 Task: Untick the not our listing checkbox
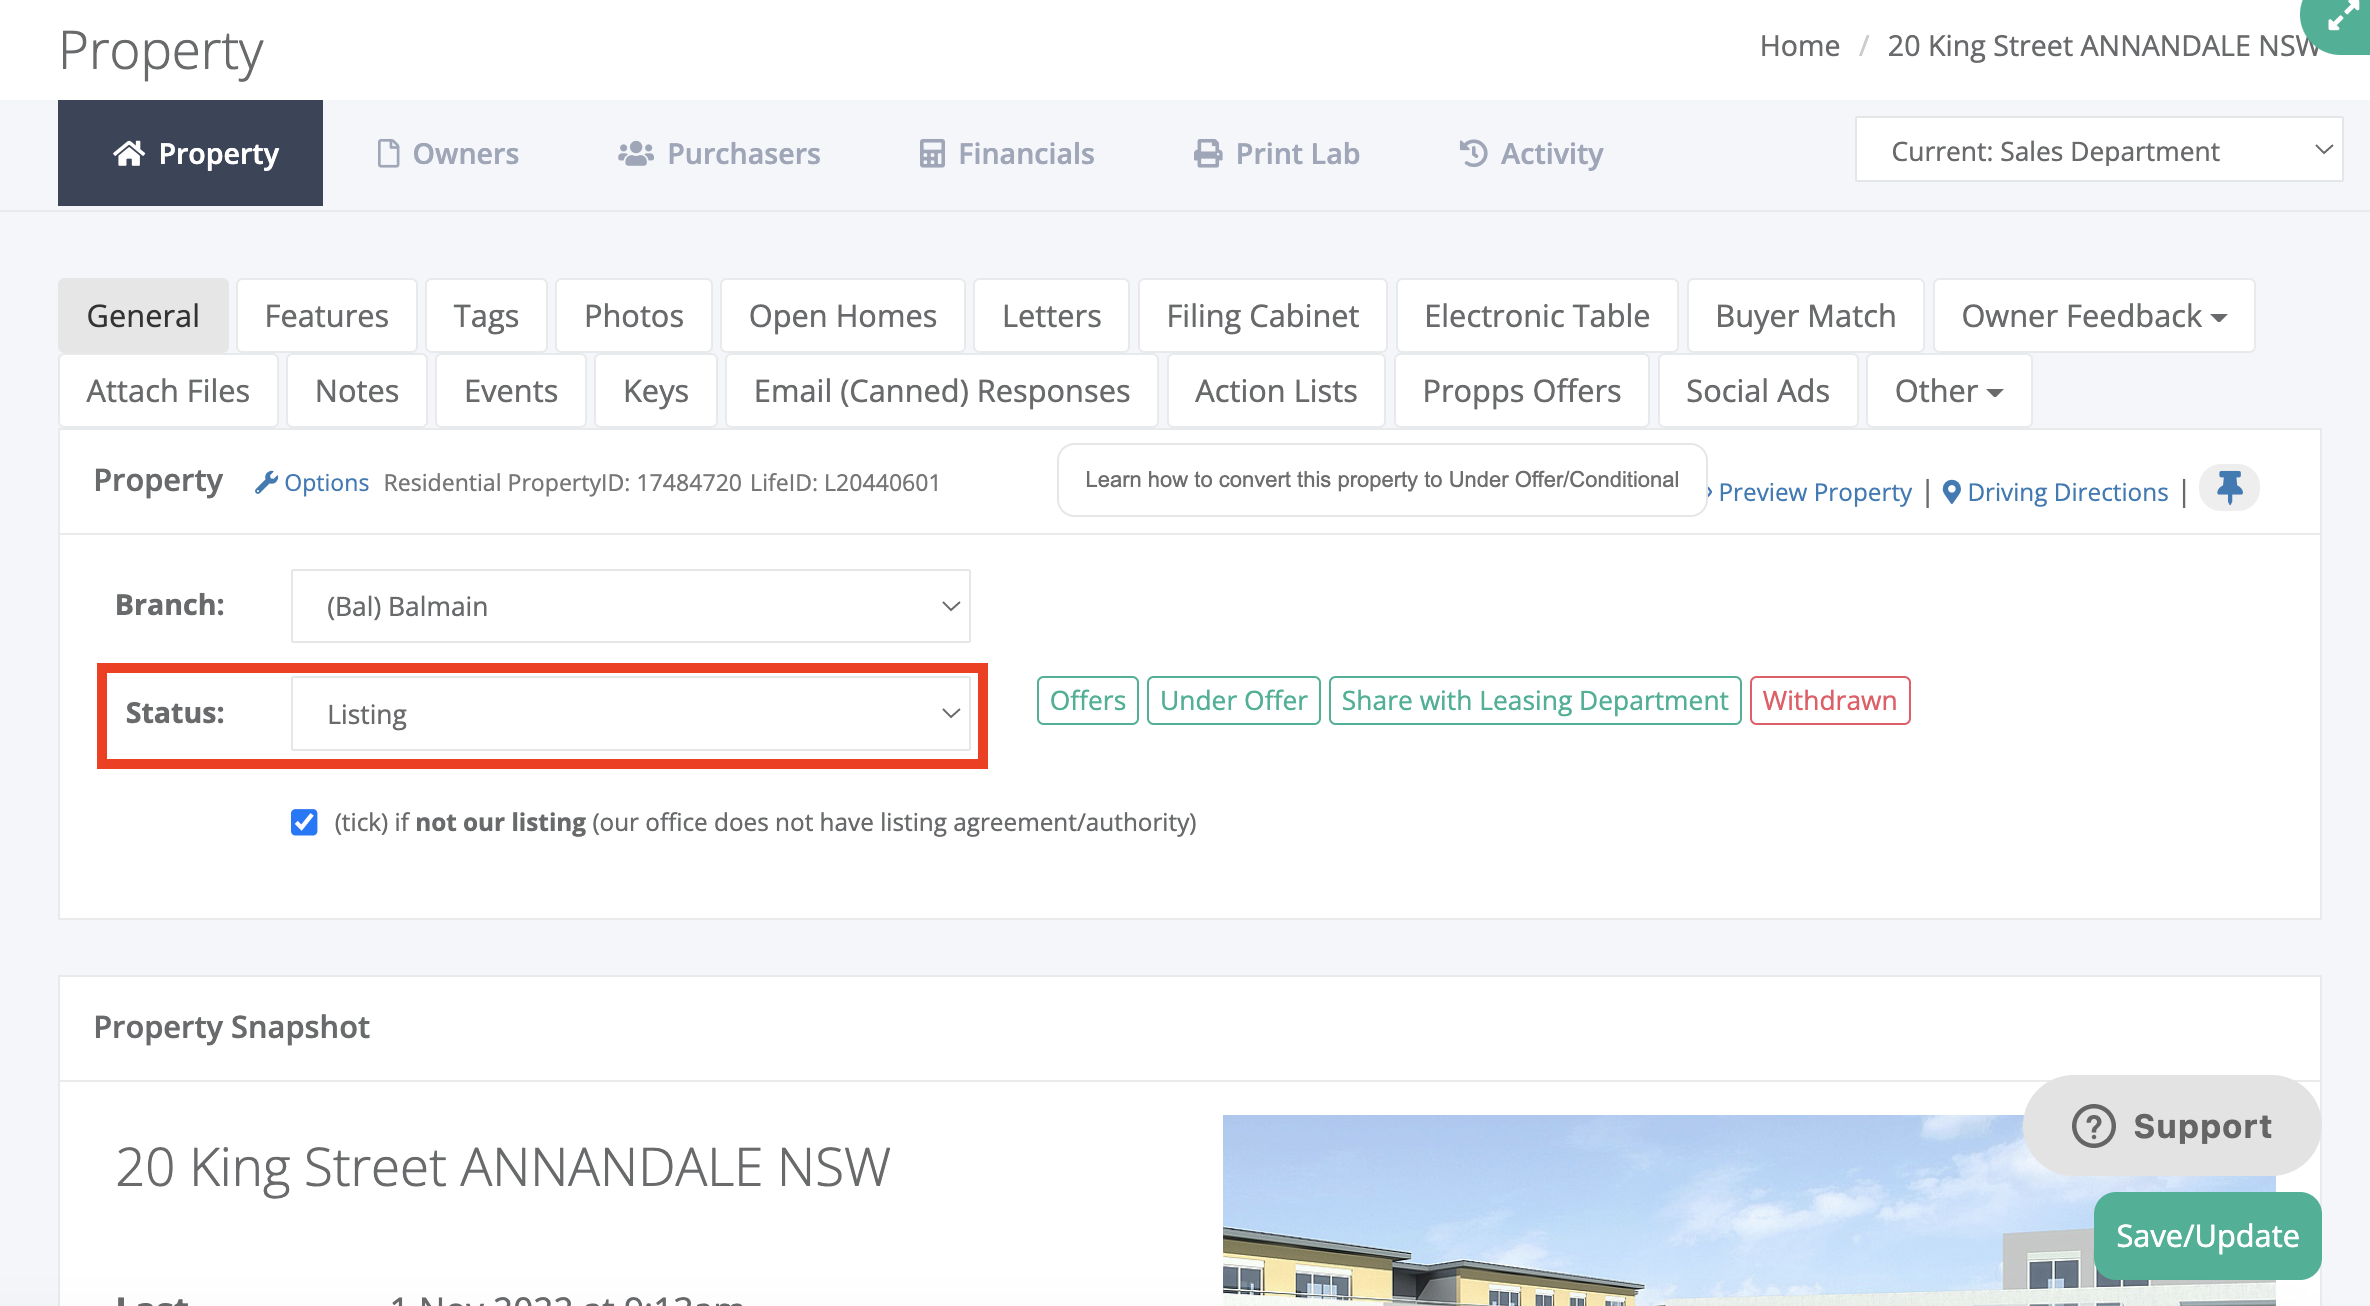click(304, 822)
